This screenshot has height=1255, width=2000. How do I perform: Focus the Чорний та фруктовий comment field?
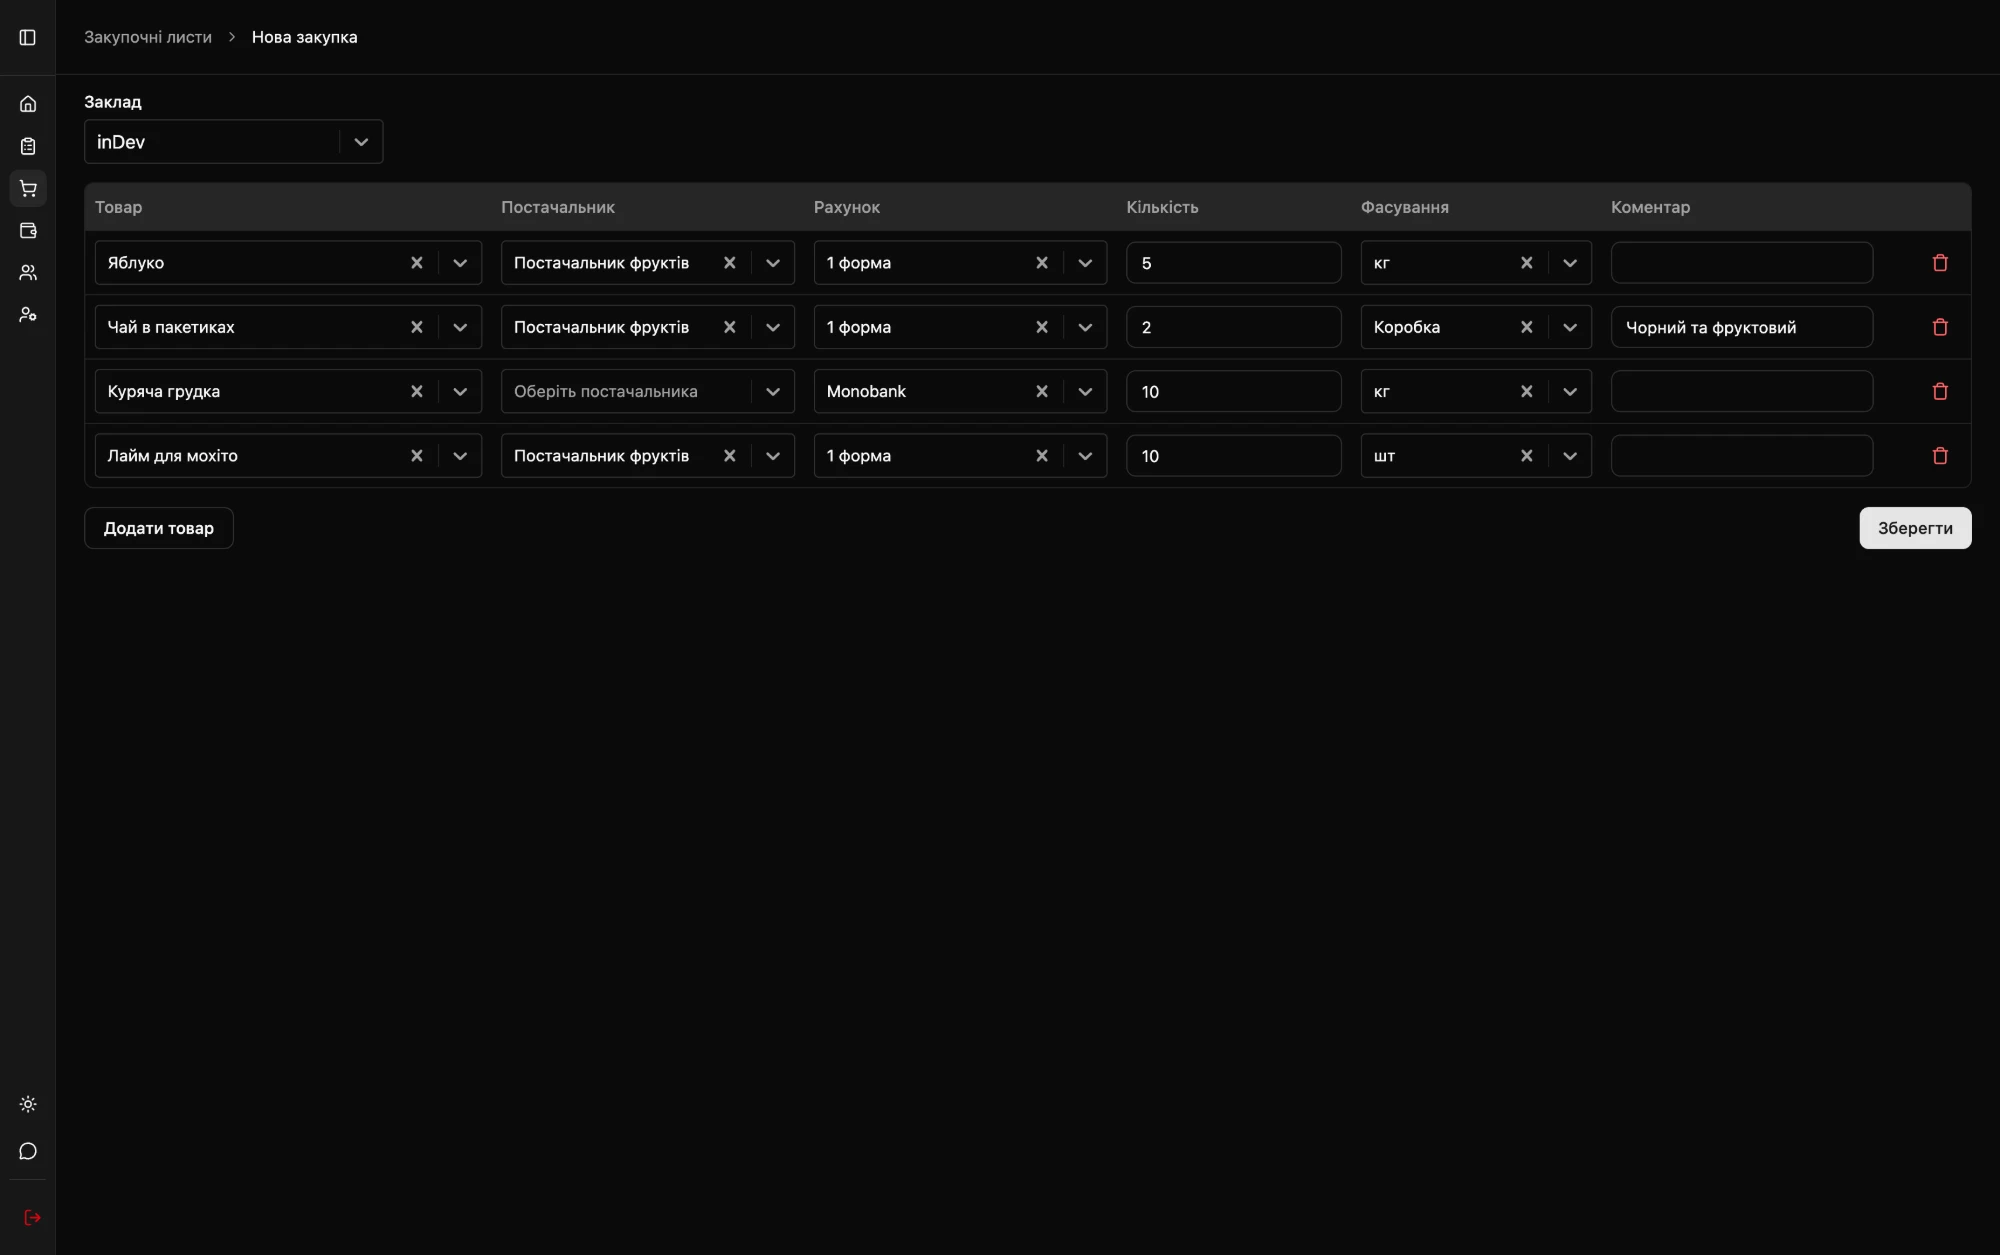pos(1741,327)
